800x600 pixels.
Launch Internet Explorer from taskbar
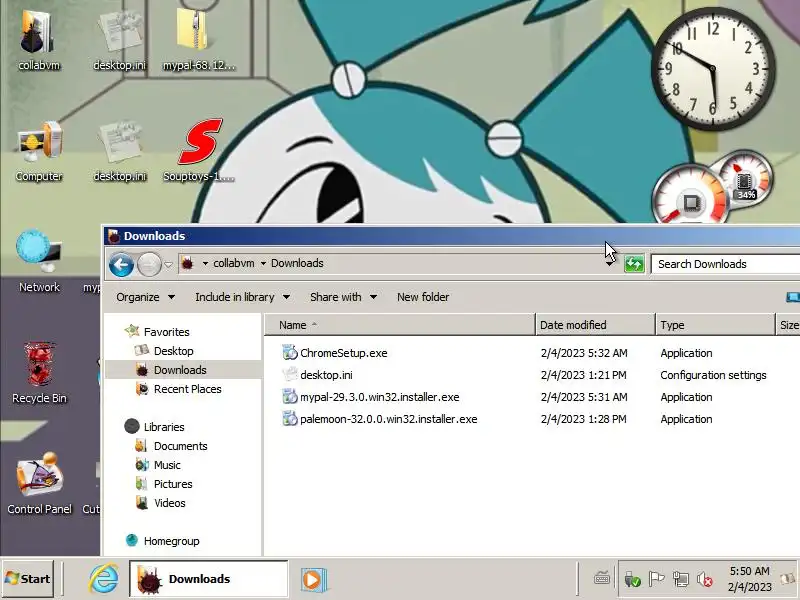pyautogui.click(x=104, y=579)
